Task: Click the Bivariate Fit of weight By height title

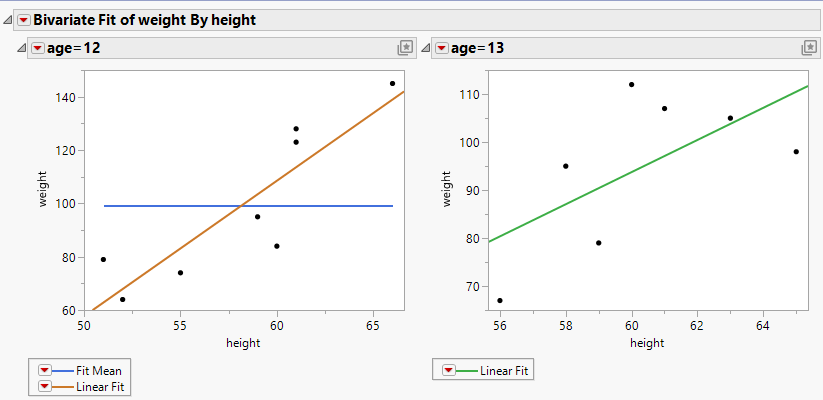Action: pyautogui.click(x=144, y=19)
